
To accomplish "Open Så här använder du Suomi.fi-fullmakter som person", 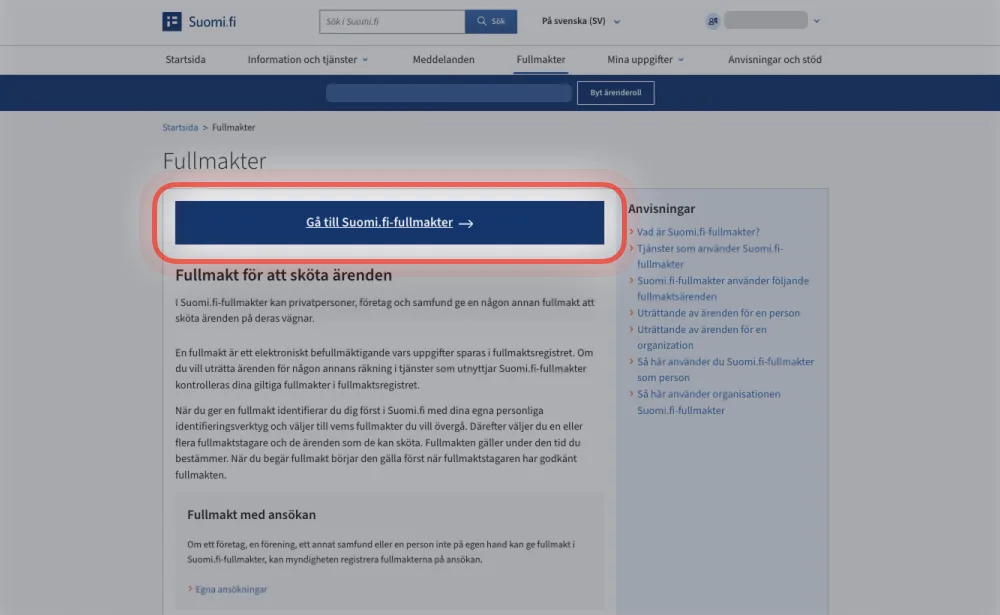I will (725, 369).
